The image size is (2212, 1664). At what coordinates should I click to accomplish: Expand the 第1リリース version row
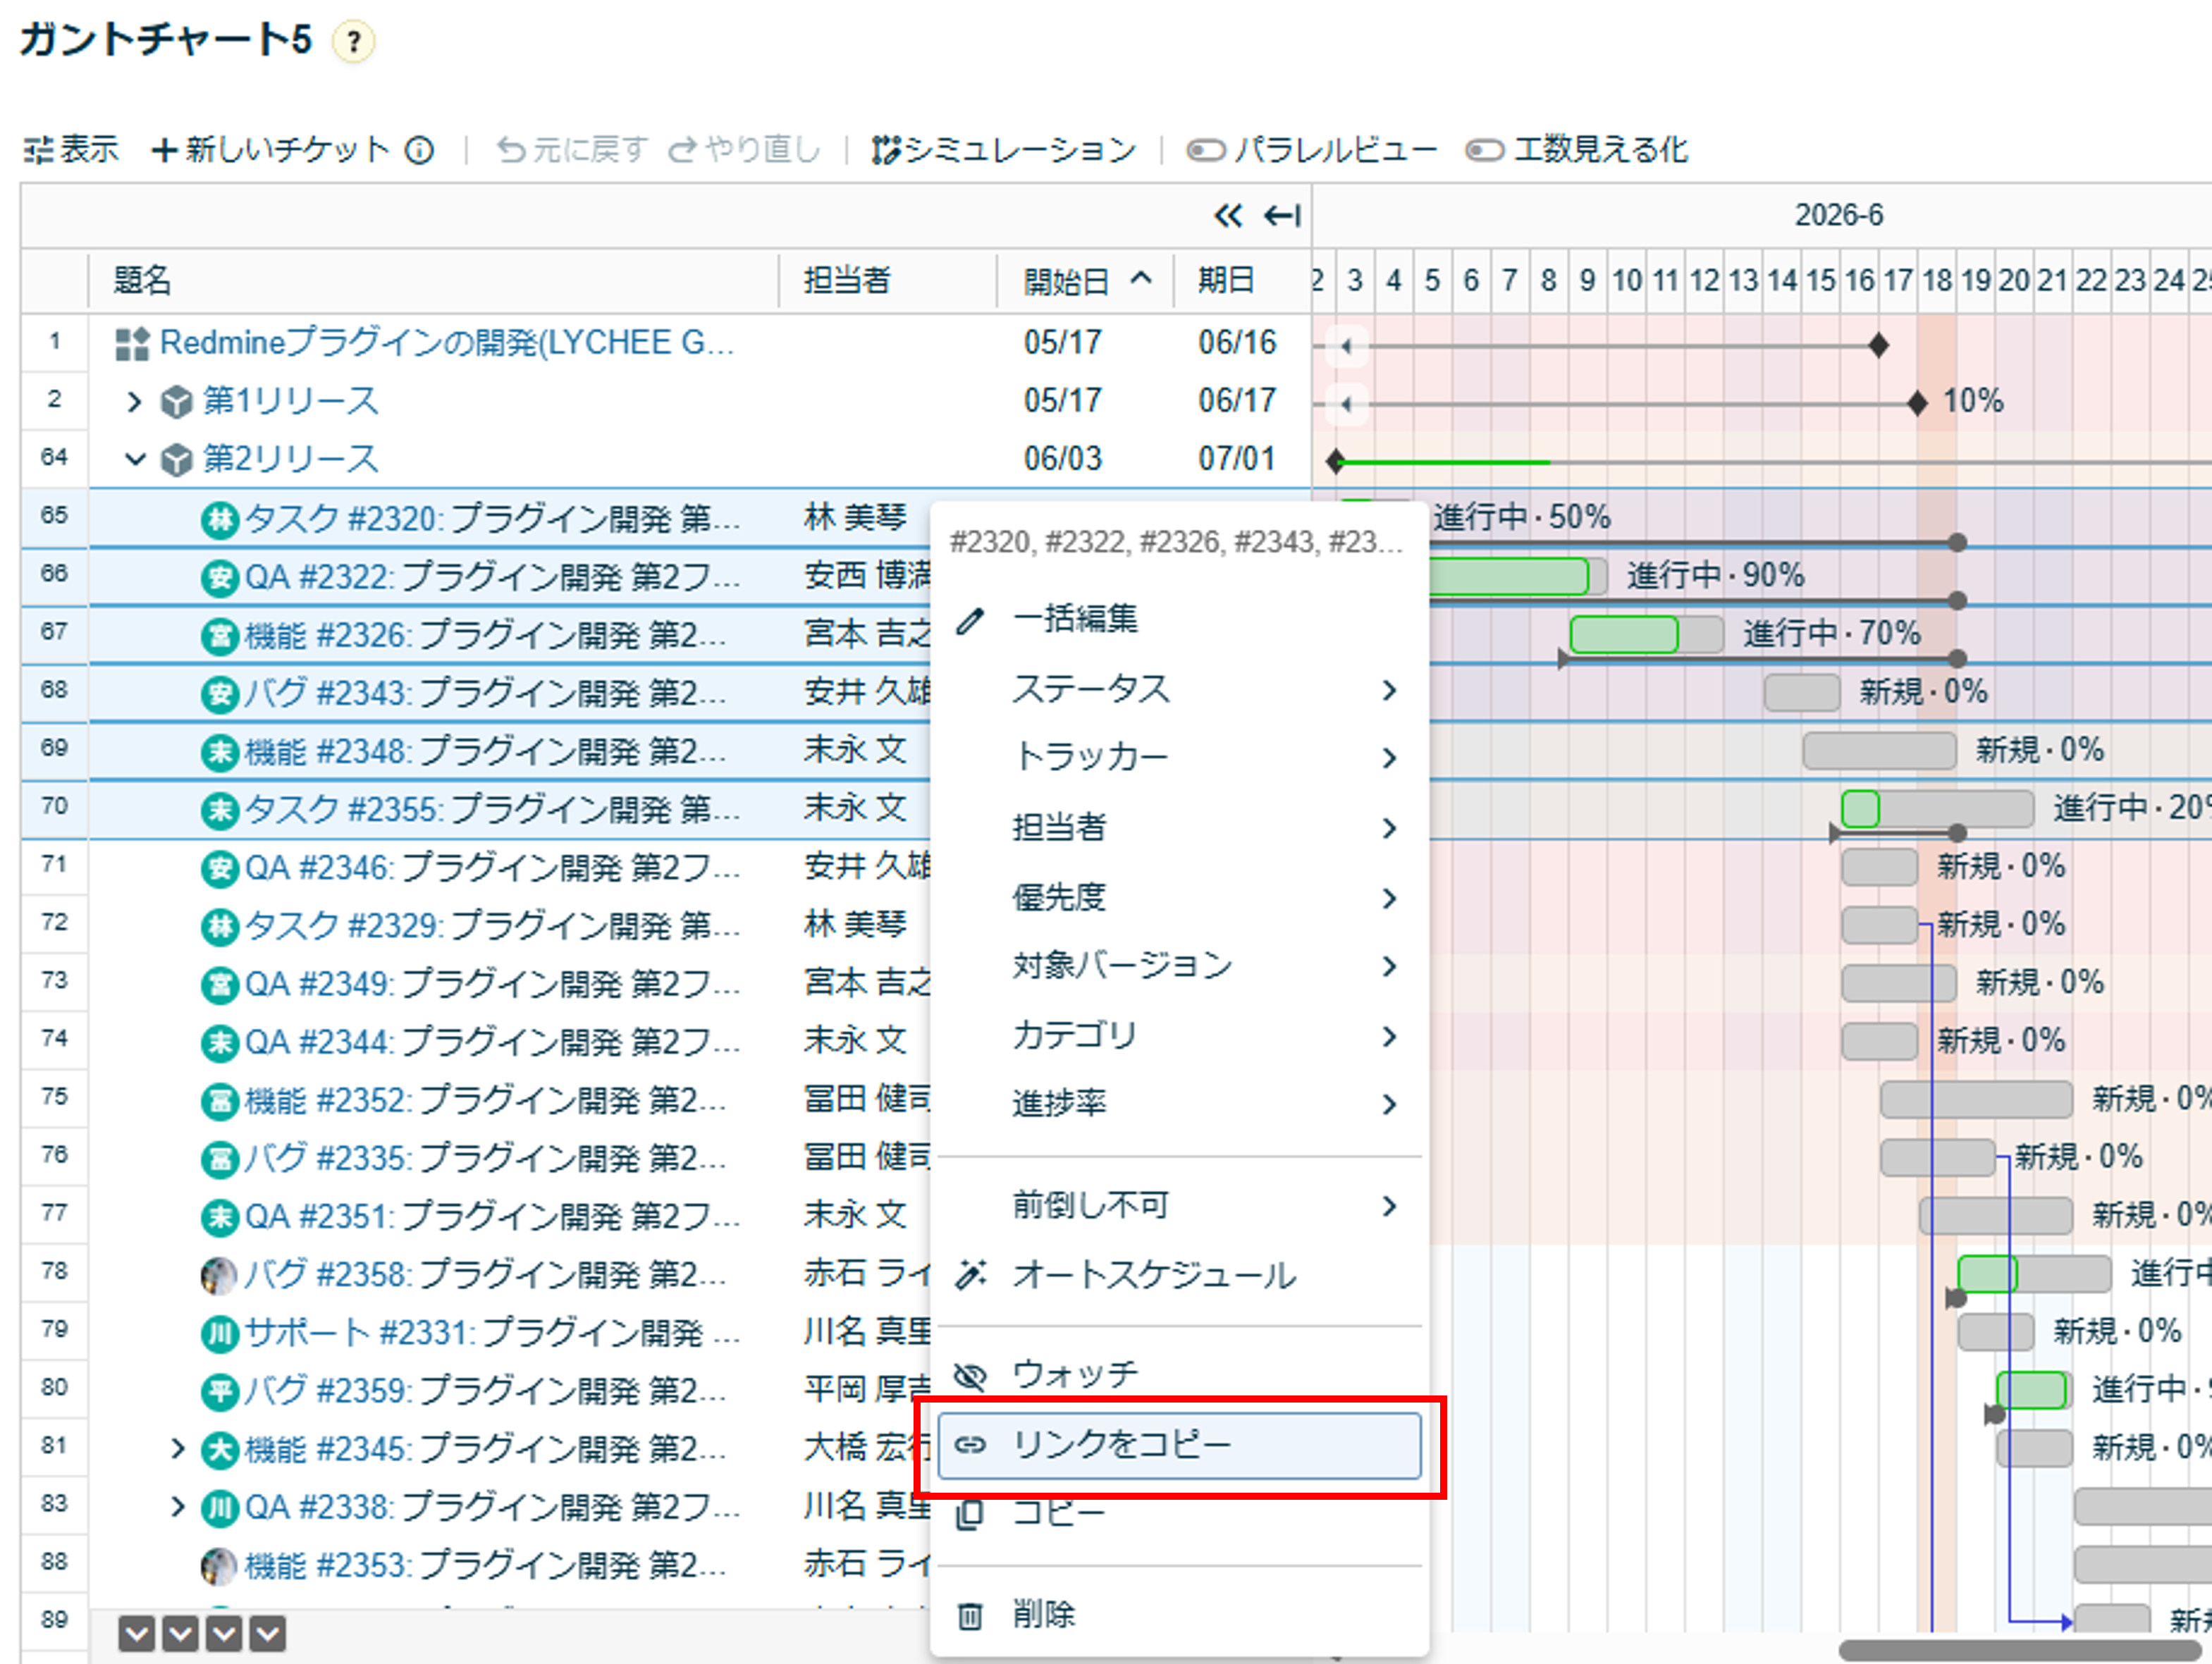click(134, 402)
